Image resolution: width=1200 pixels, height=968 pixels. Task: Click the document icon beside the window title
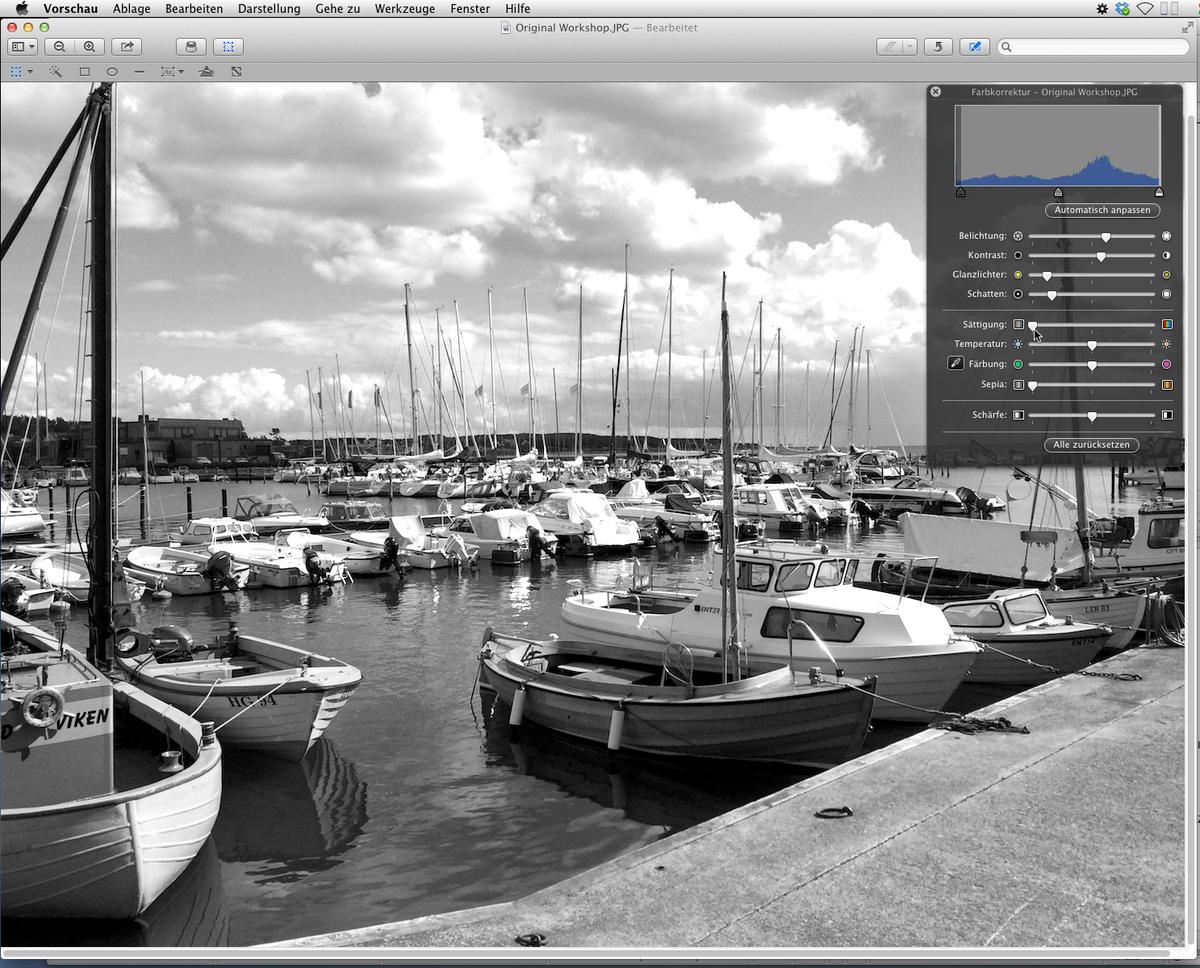tap(507, 27)
